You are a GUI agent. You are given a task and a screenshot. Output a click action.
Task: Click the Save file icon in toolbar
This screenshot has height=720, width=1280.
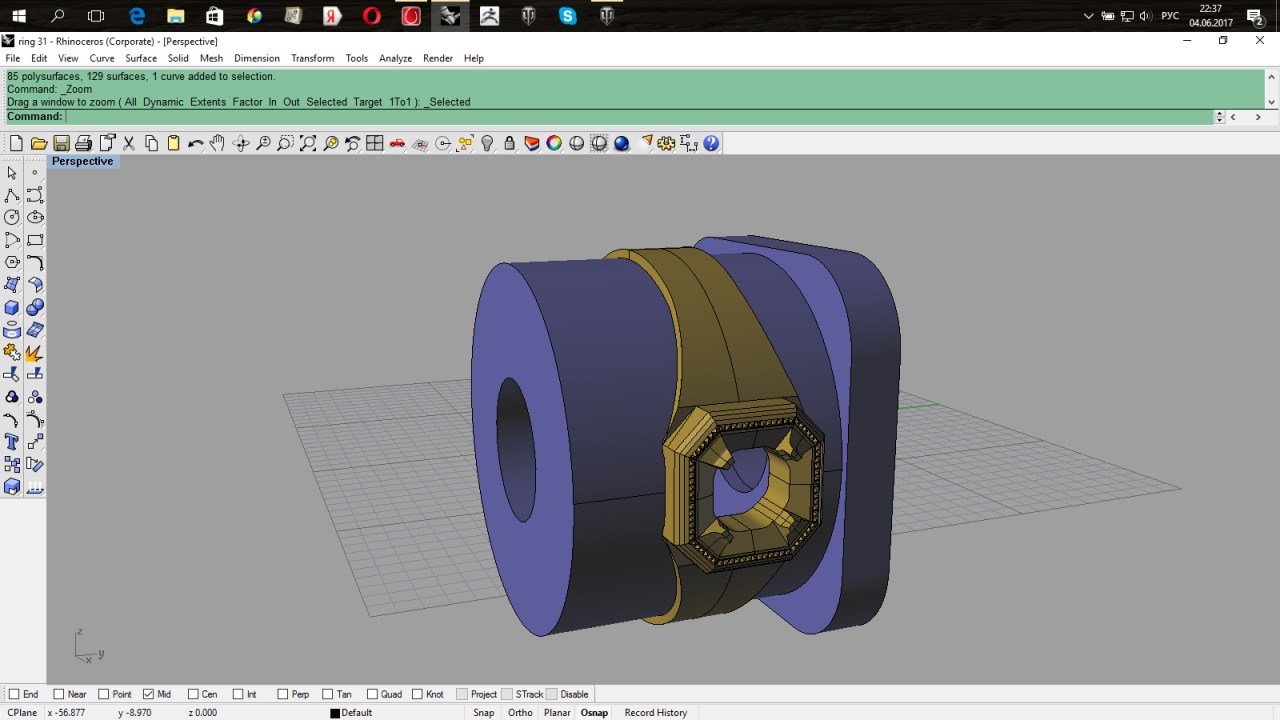point(61,144)
